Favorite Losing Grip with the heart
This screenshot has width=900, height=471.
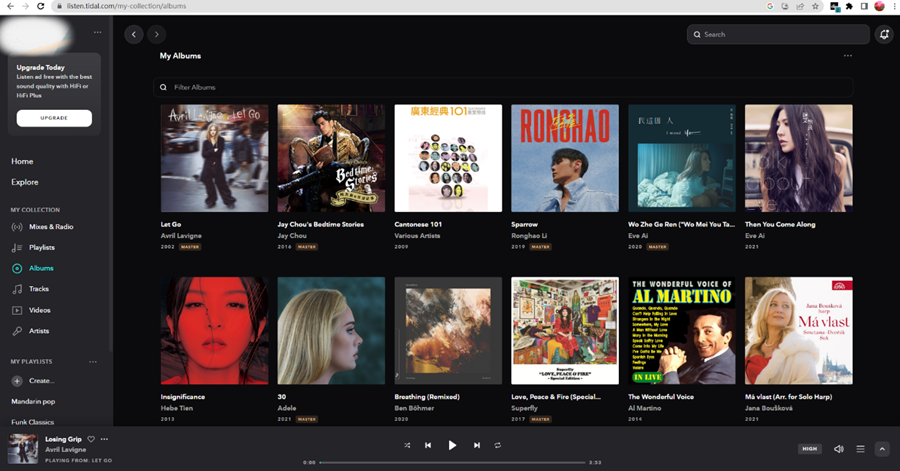[91, 439]
